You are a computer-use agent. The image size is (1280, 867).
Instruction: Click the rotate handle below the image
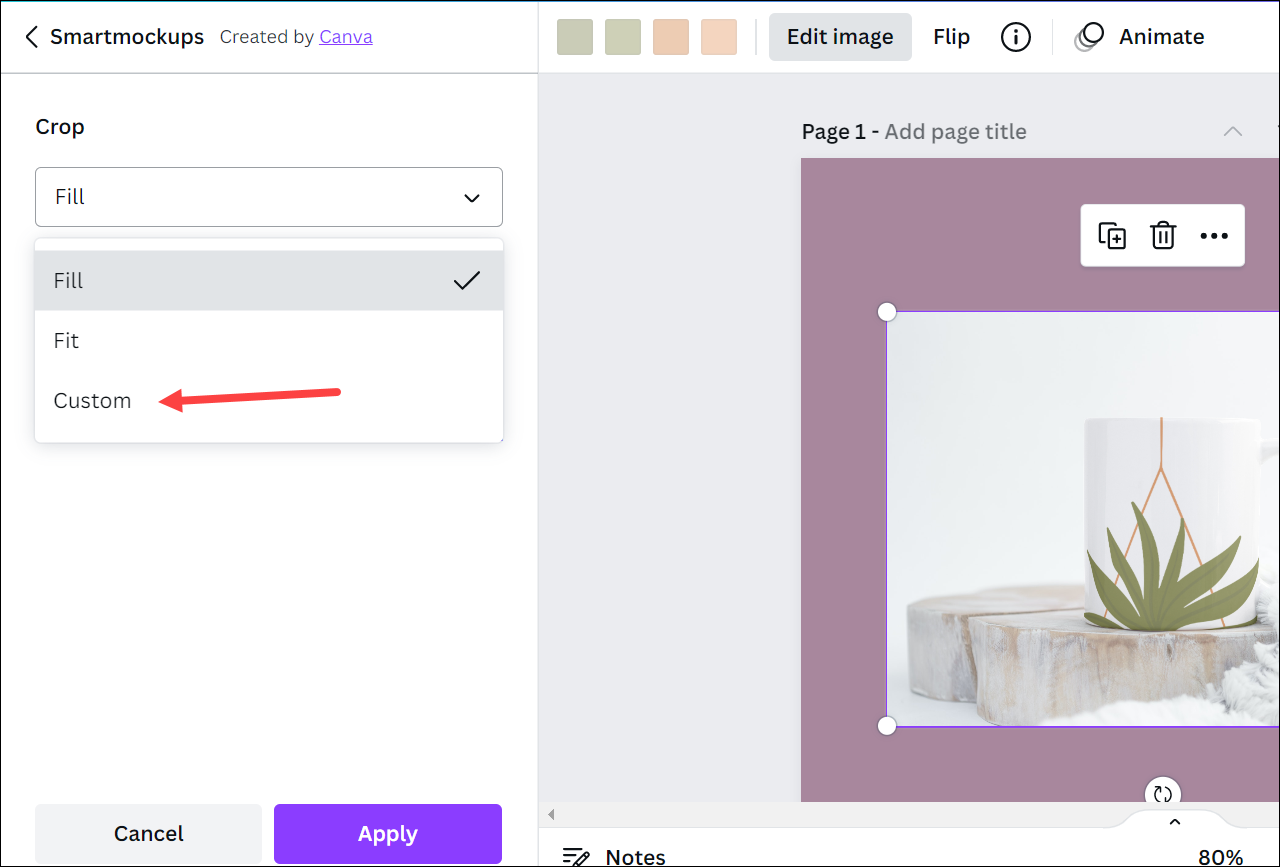point(1162,793)
